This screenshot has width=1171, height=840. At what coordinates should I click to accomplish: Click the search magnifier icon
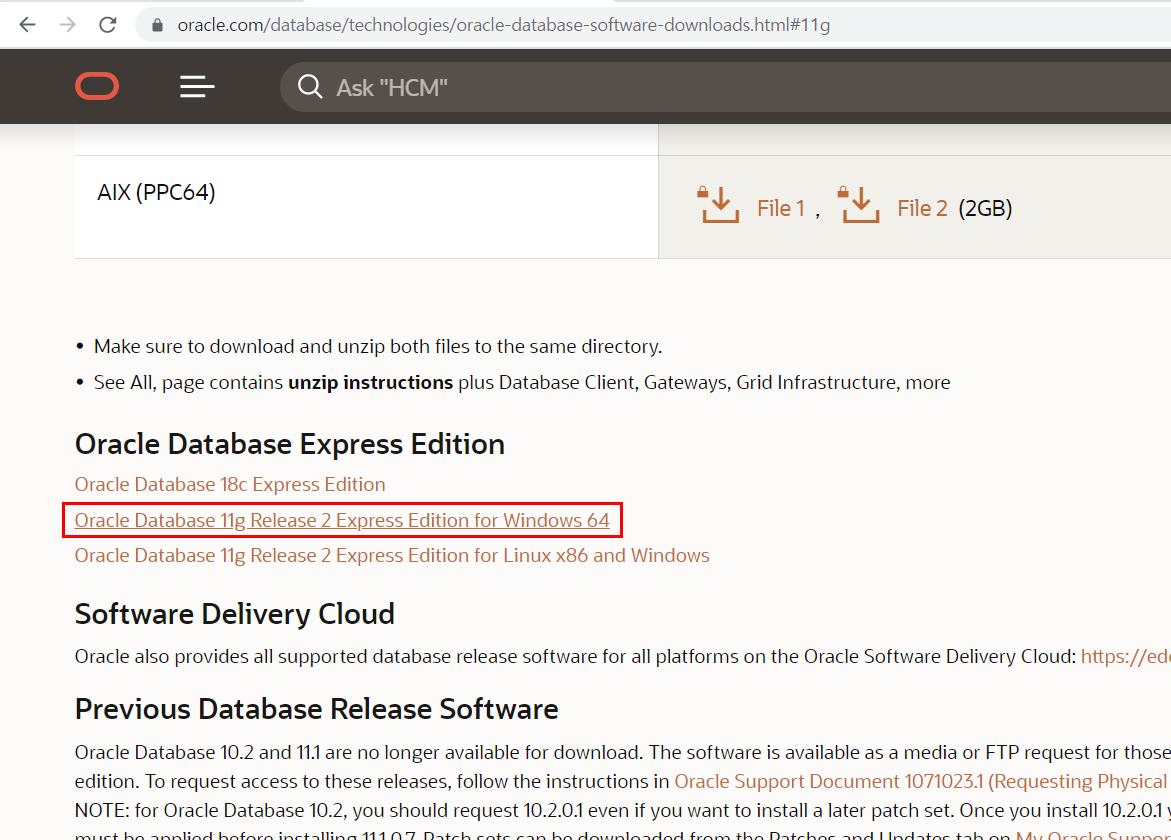tap(310, 87)
